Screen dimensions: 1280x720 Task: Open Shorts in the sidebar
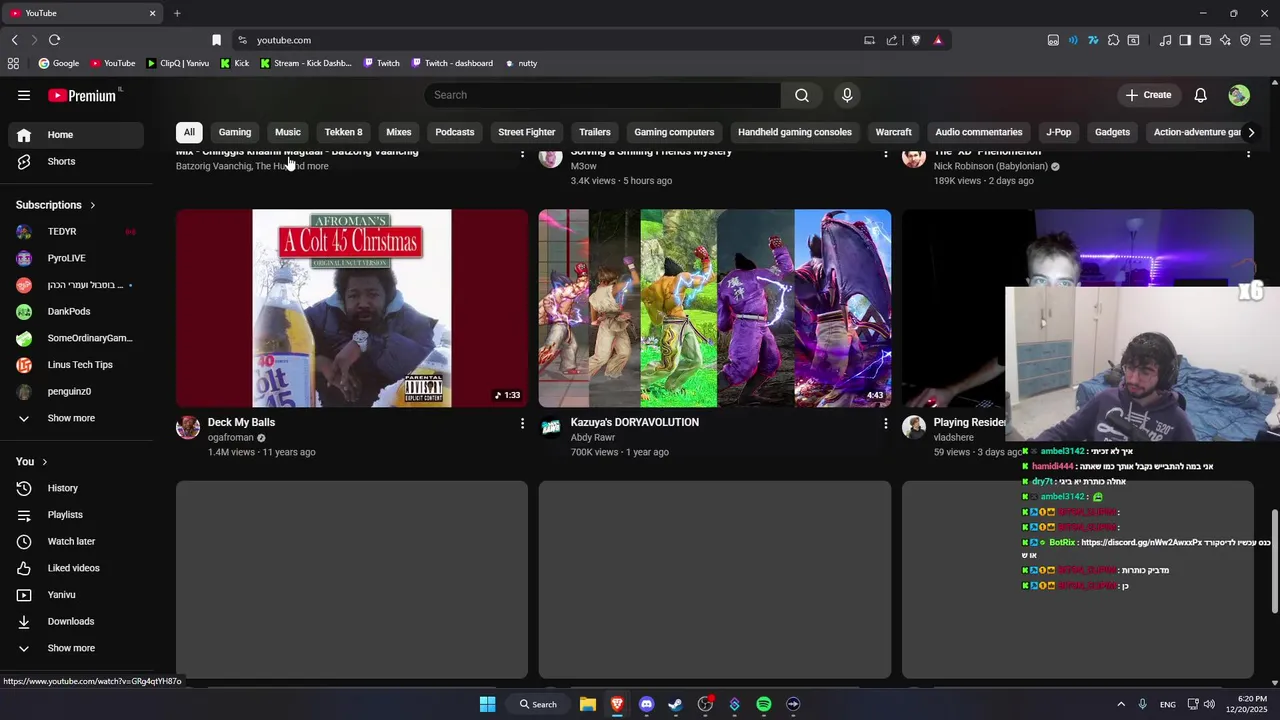tap(76, 161)
